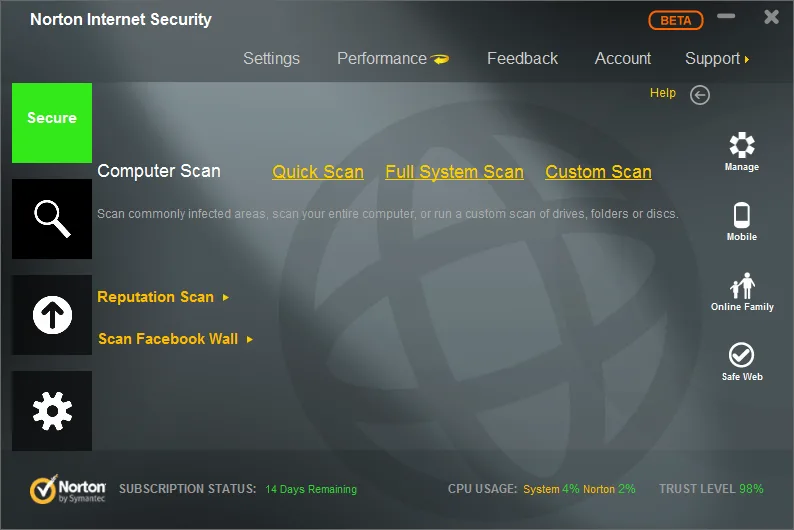Open the Custom Scan link
The height and width of the screenshot is (530, 794).
point(598,172)
